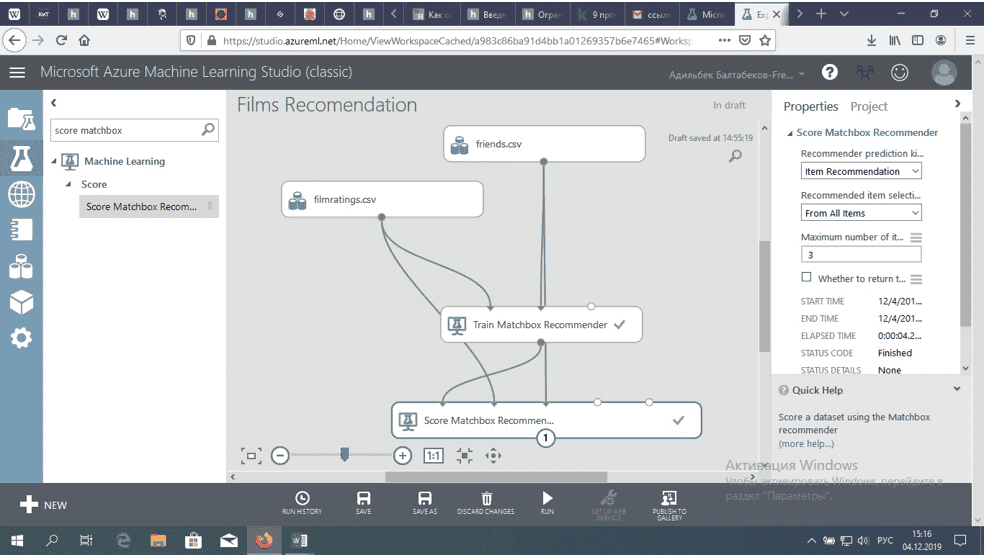985x556 pixels.
Task: Click the canvas search magnifier icon
Action: coord(735,156)
